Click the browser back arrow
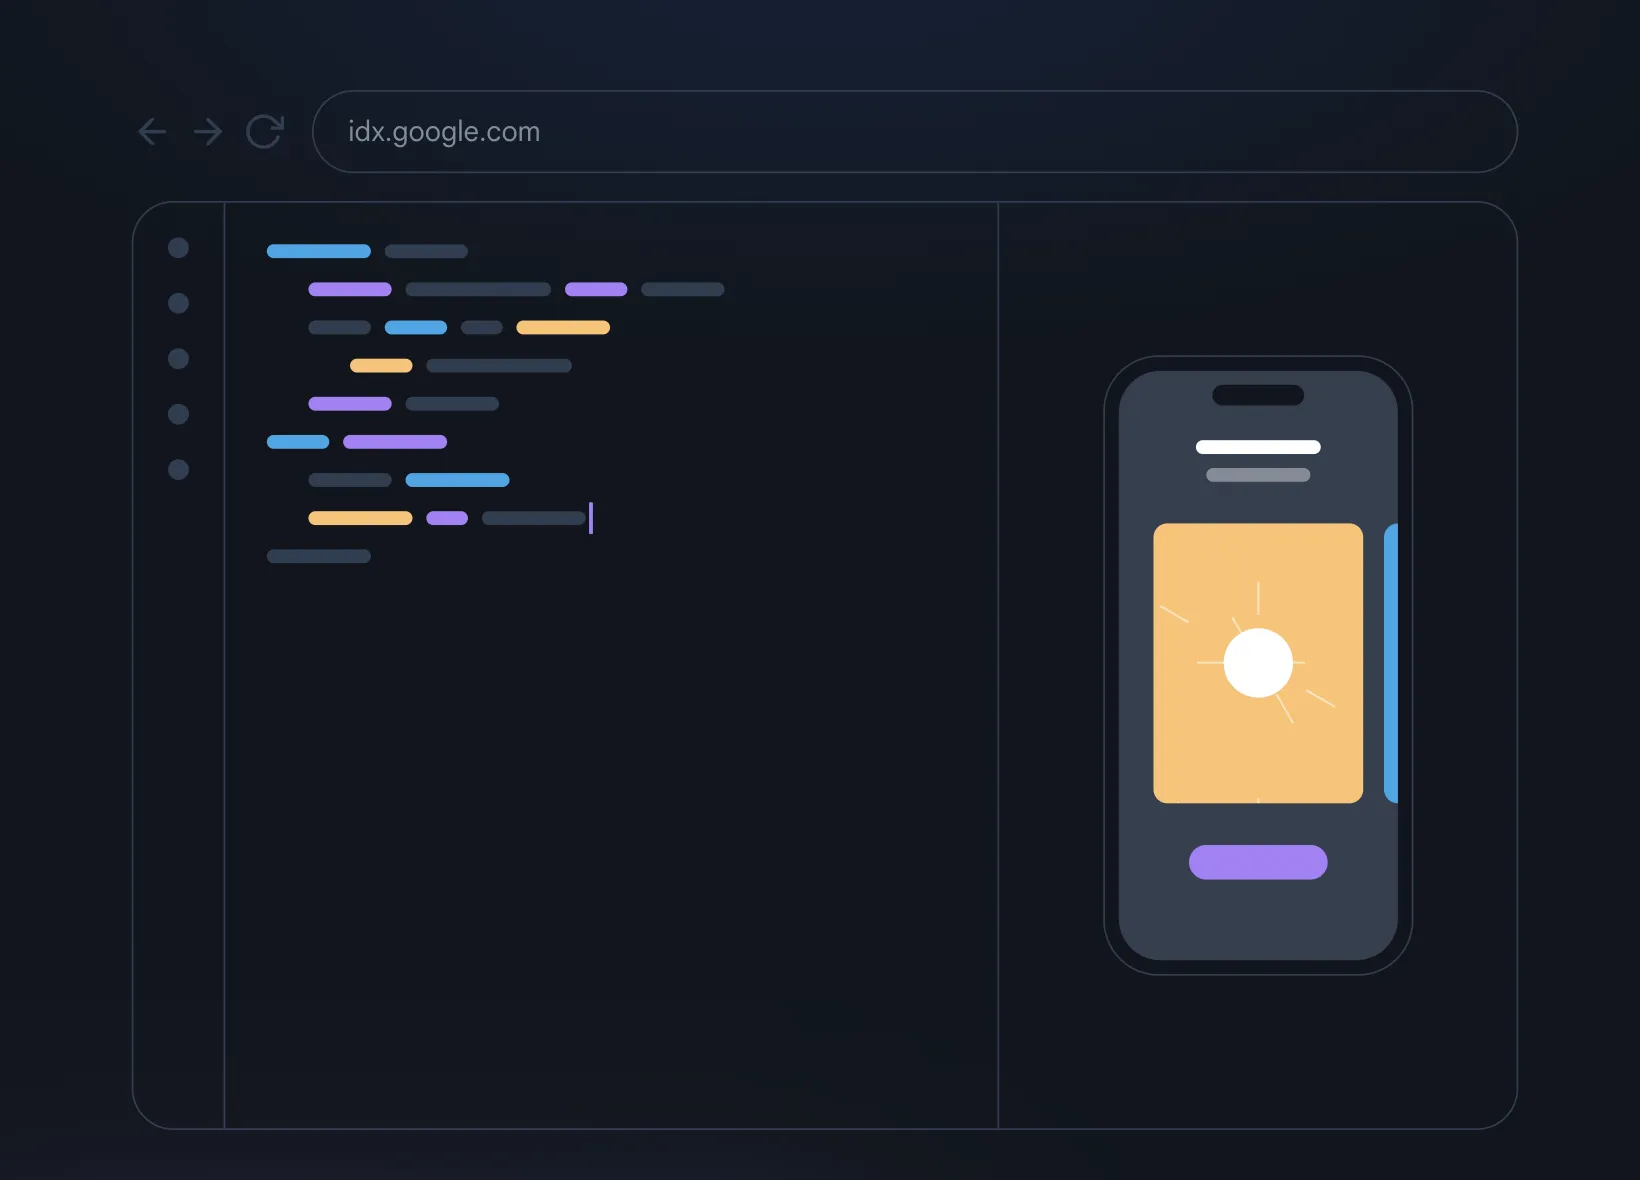This screenshot has height=1180, width=1640. click(152, 131)
